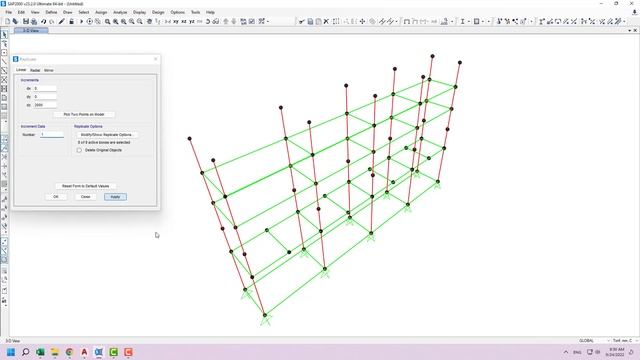Select the 3-D View window tab

(x=31, y=31)
